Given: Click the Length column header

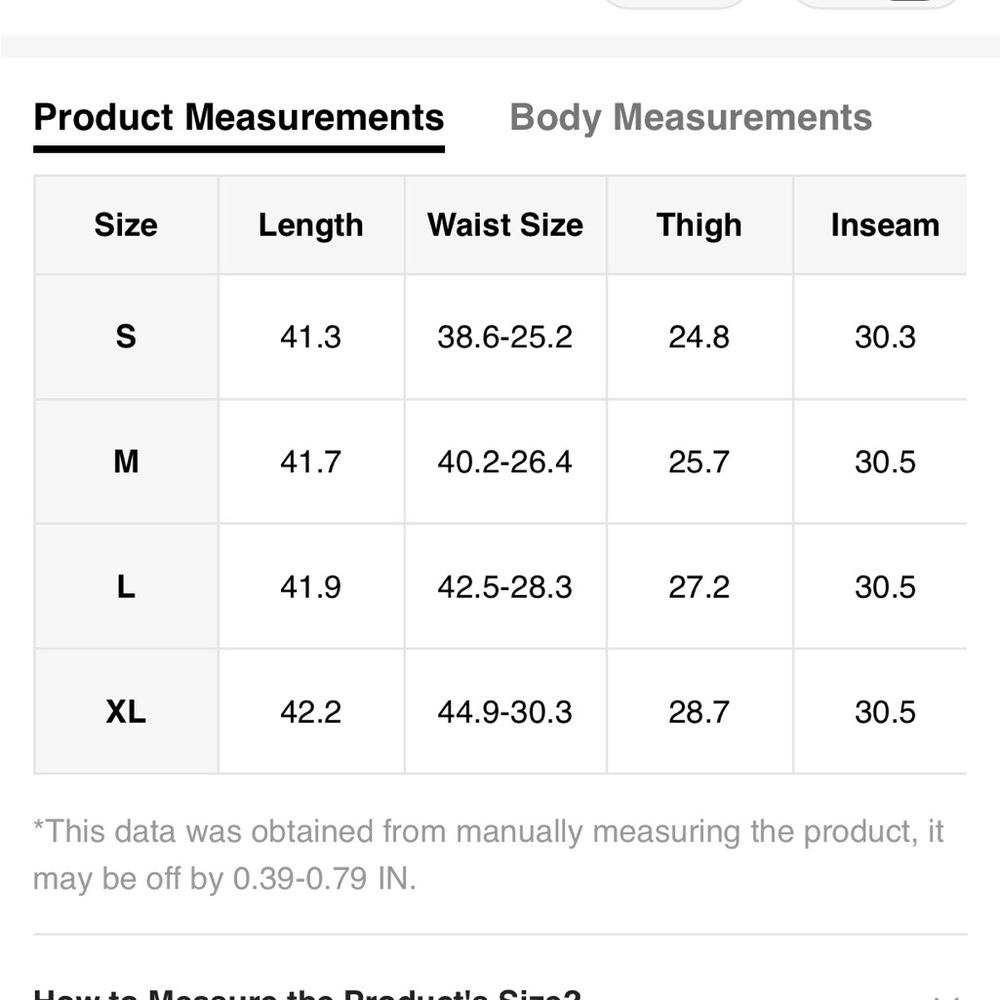Looking at the screenshot, I should pos(311,225).
